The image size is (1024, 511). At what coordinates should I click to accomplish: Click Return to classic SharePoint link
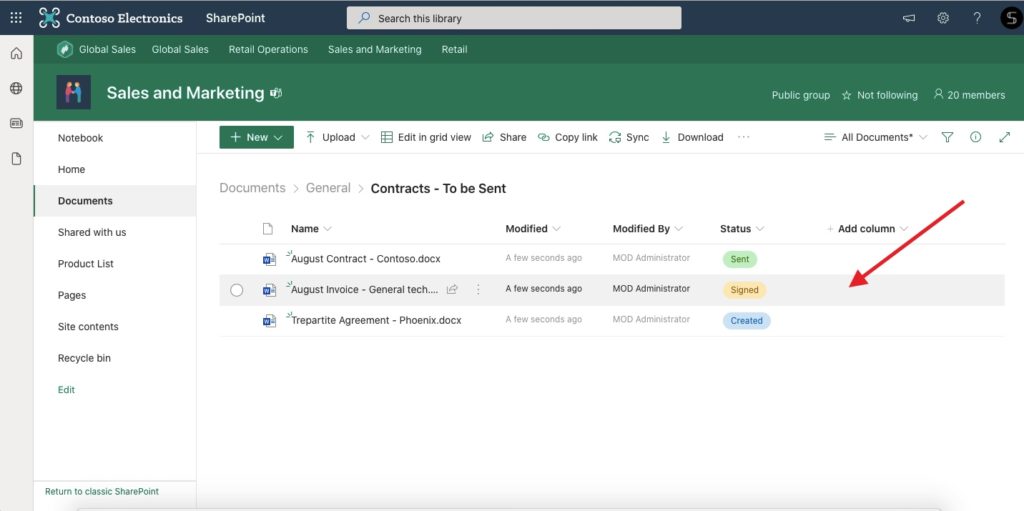point(102,491)
